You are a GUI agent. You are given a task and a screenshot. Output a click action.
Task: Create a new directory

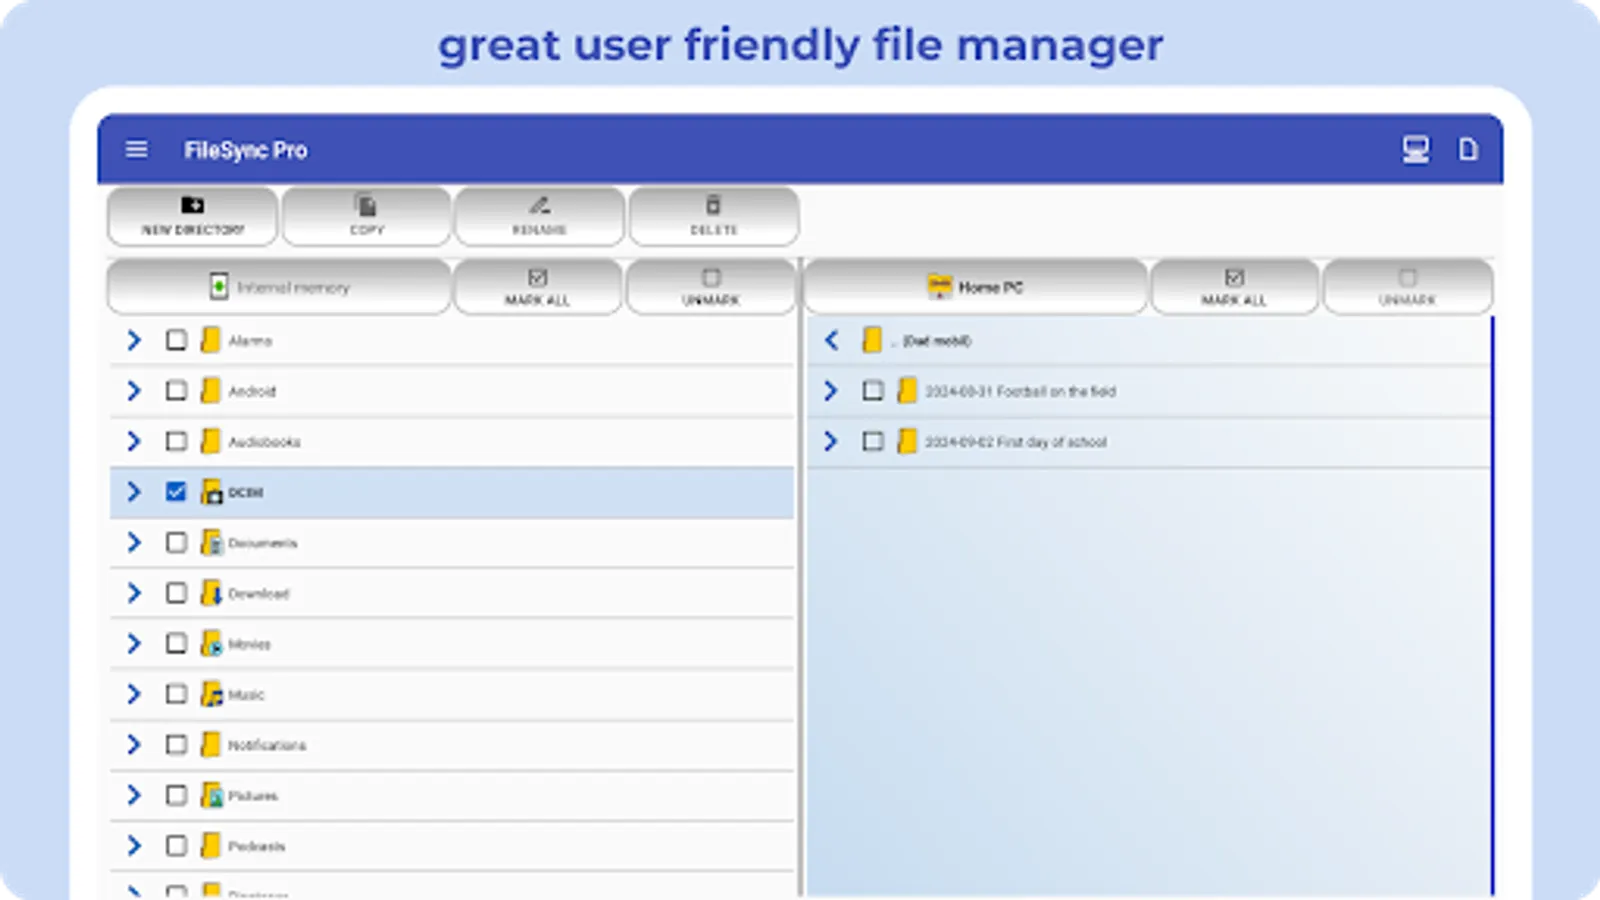pos(191,216)
